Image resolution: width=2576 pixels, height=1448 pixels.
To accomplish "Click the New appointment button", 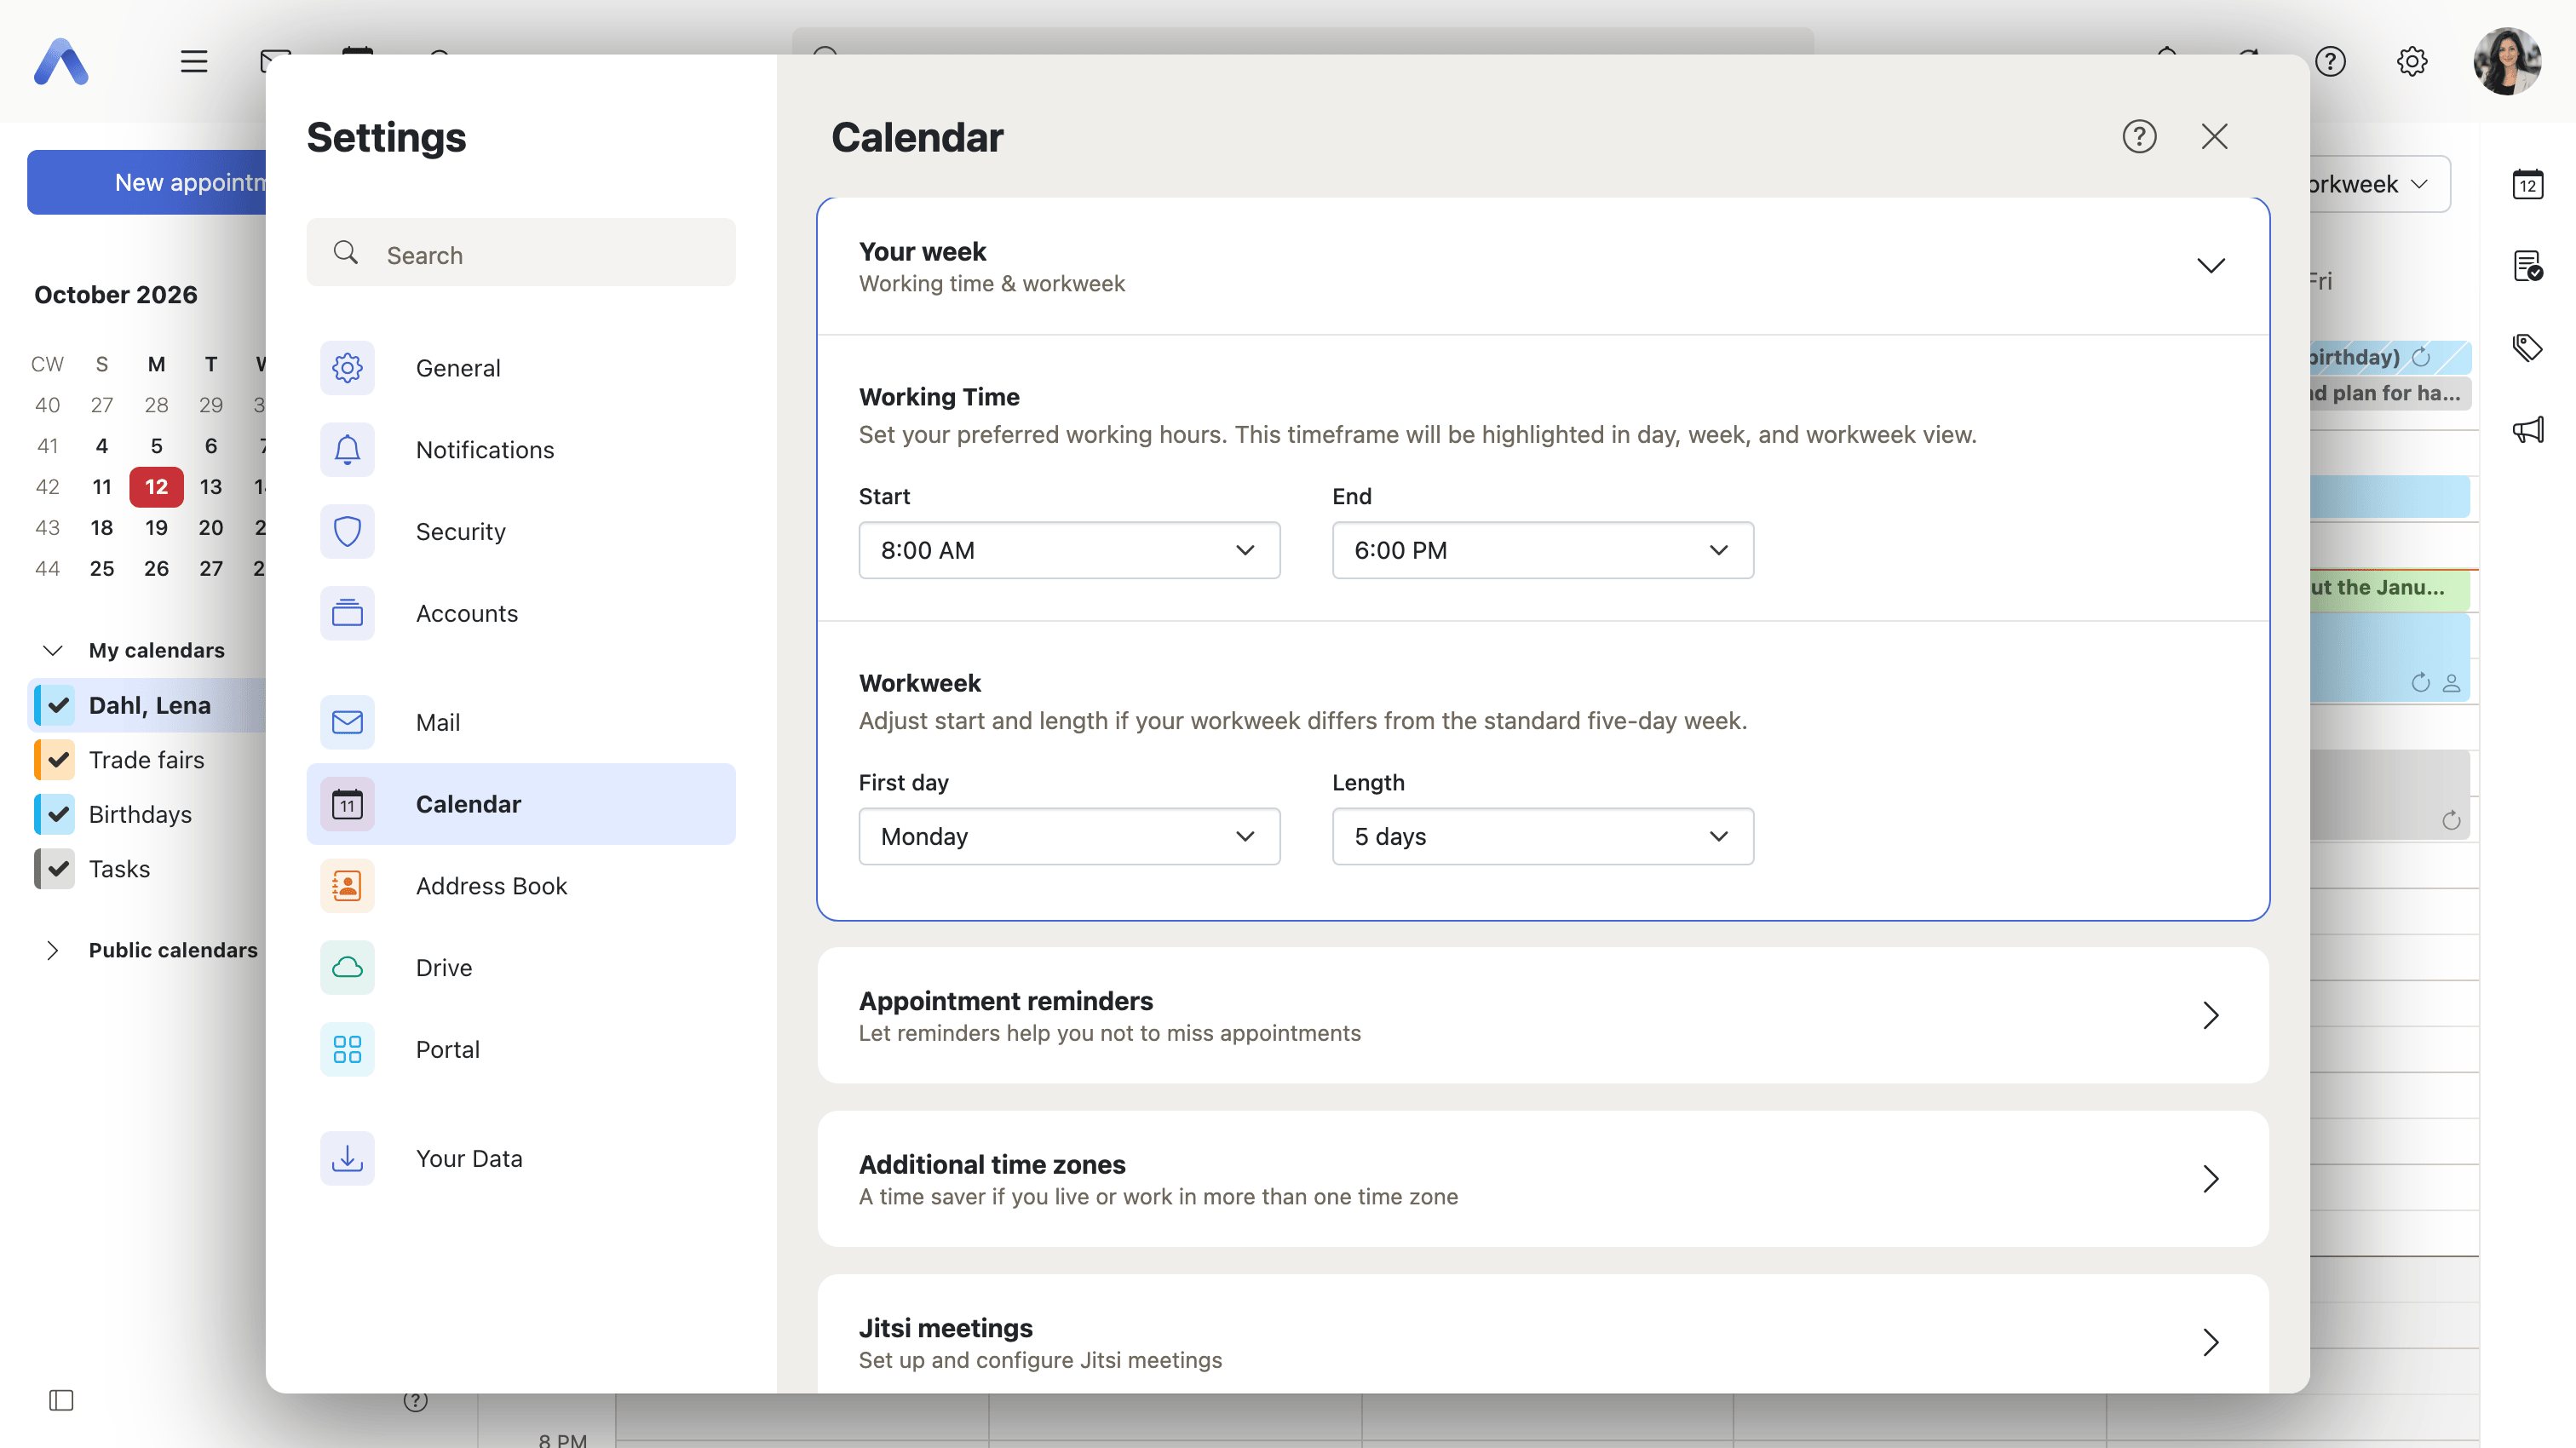I will [x=146, y=182].
